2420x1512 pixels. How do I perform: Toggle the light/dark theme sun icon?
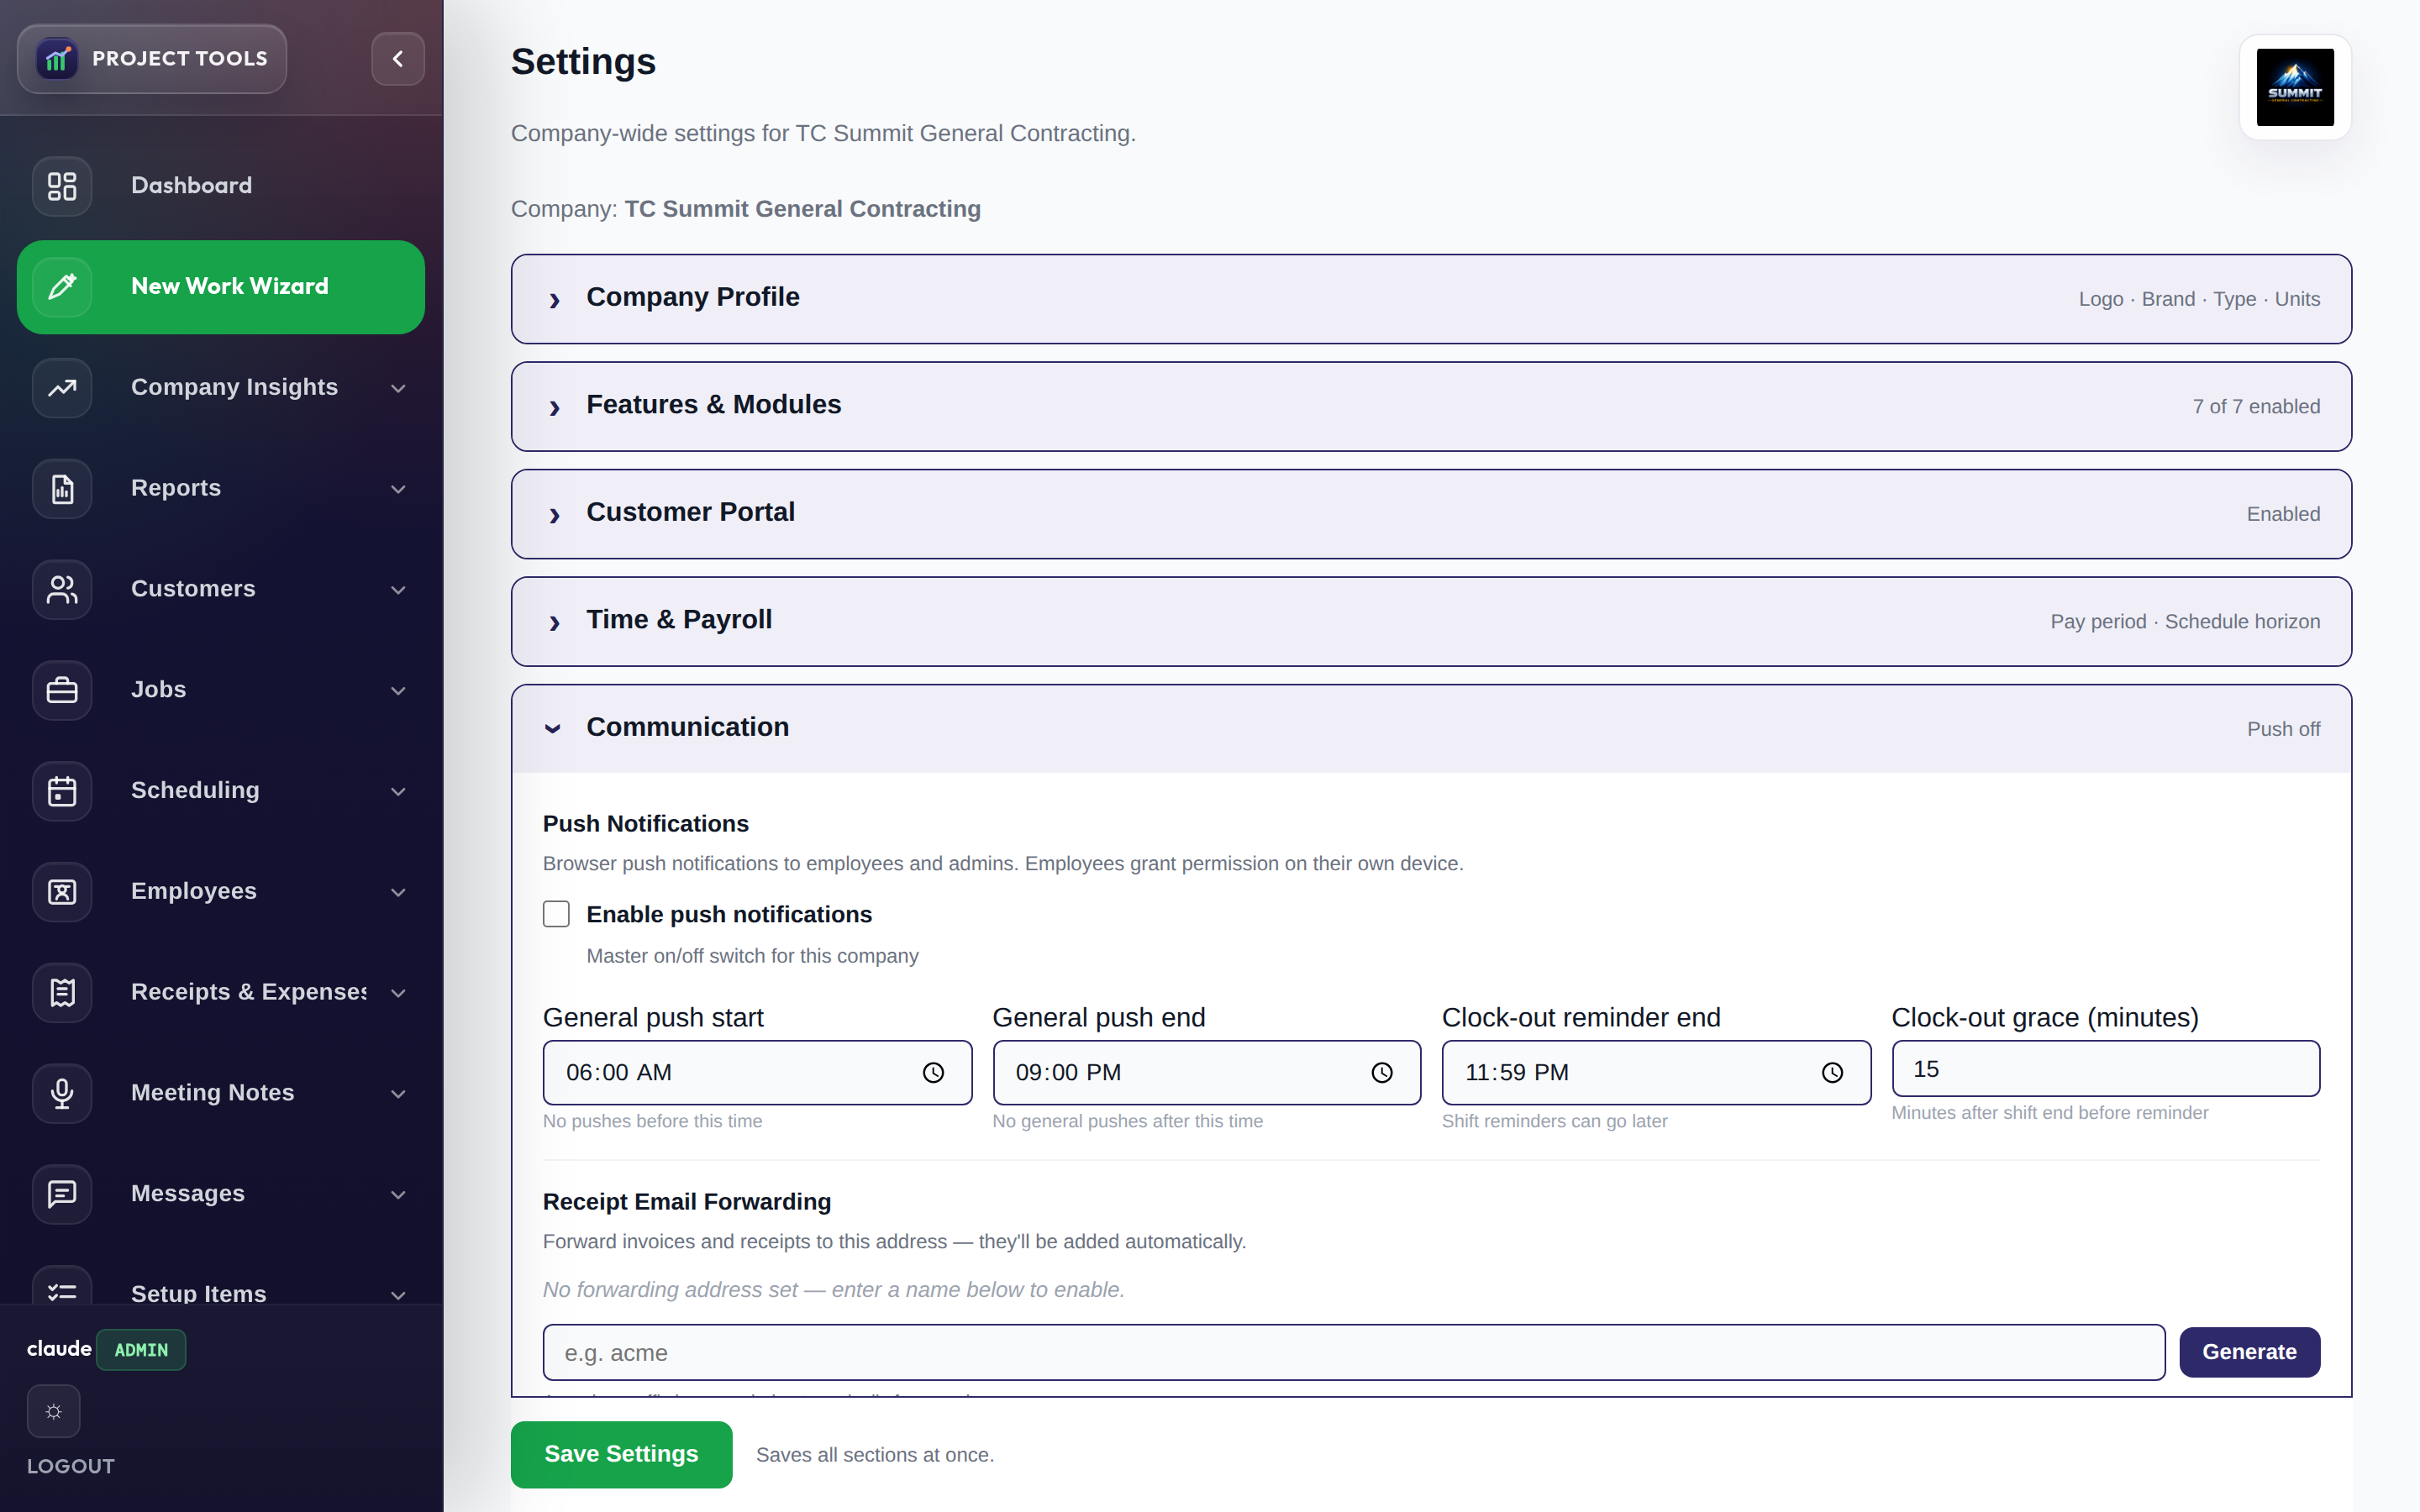pyautogui.click(x=54, y=1411)
